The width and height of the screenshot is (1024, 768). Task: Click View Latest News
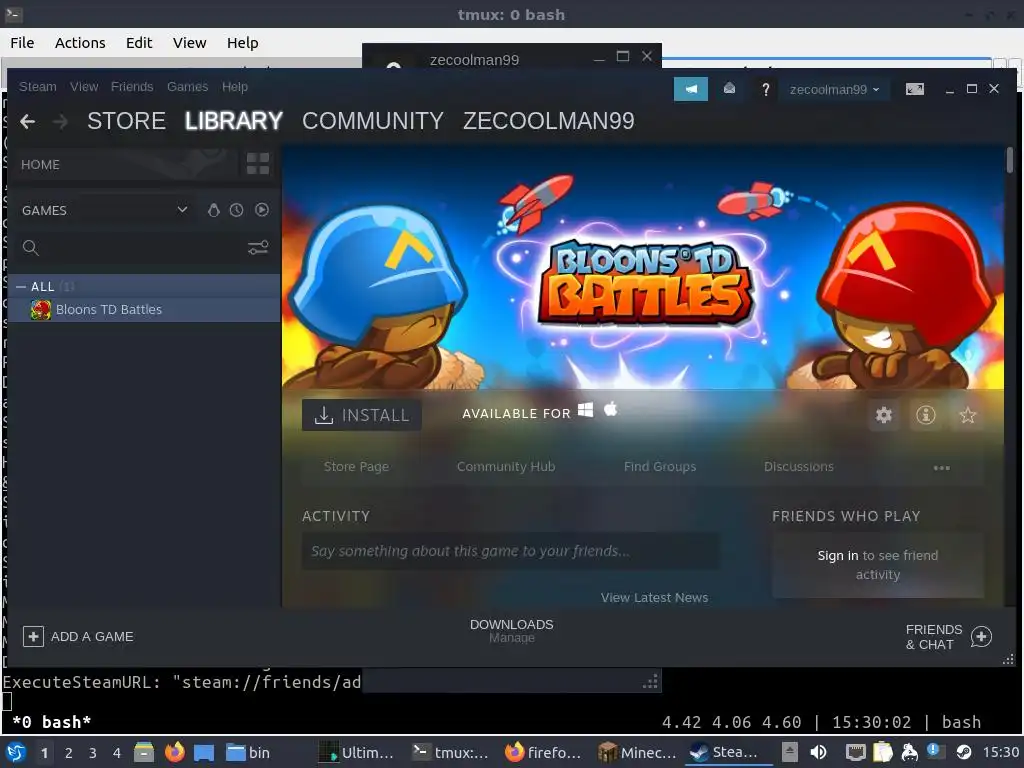pyautogui.click(x=654, y=598)
